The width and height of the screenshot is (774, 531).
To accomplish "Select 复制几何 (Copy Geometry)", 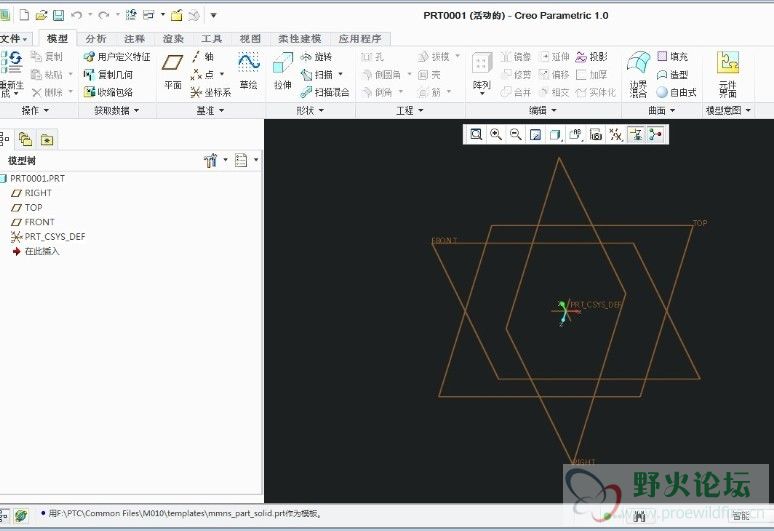I will click(x=108, y=75).
